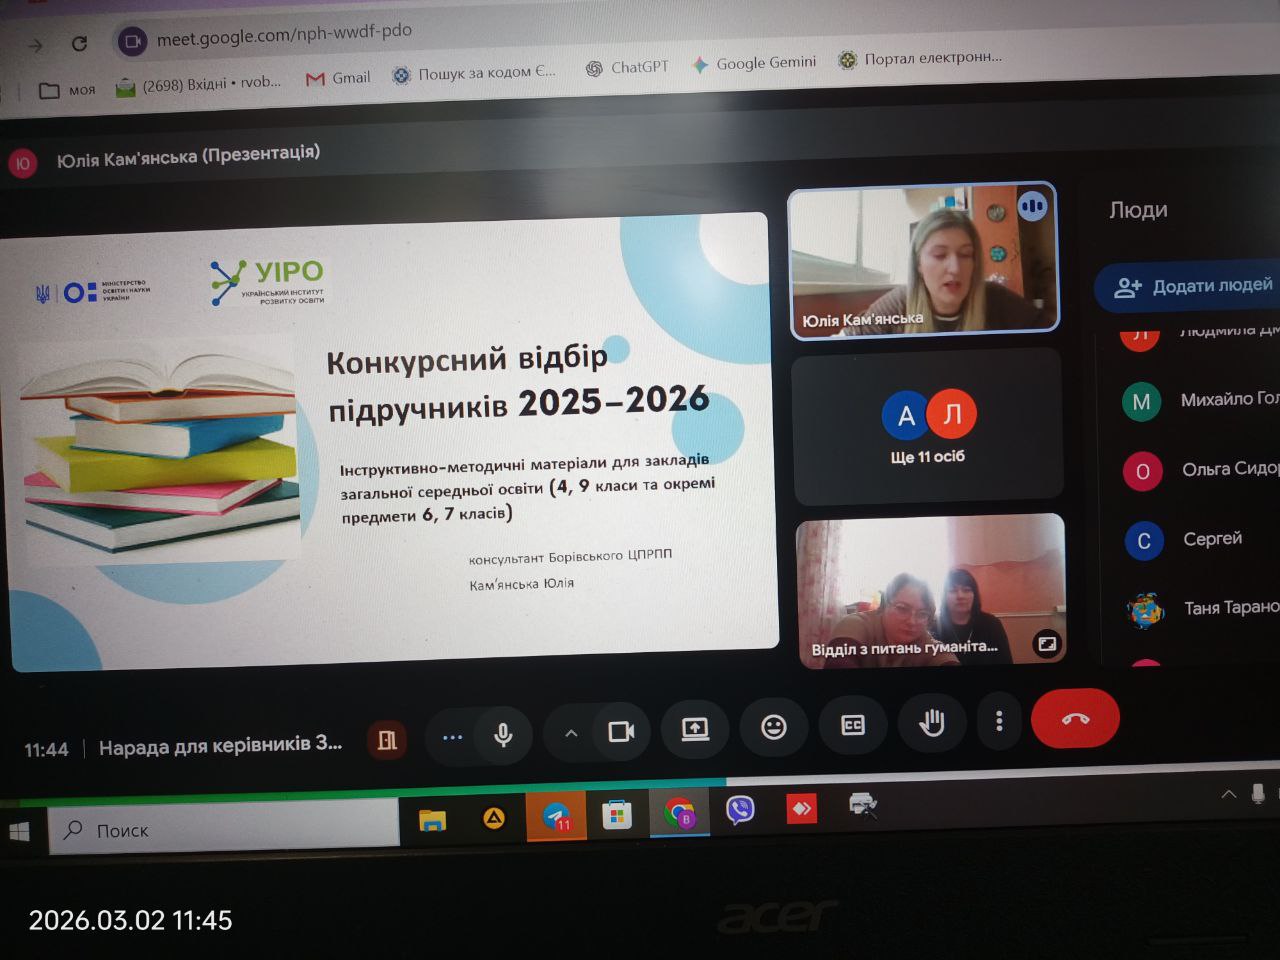
Task: Click the companion mode door icon
Action: 387,740
